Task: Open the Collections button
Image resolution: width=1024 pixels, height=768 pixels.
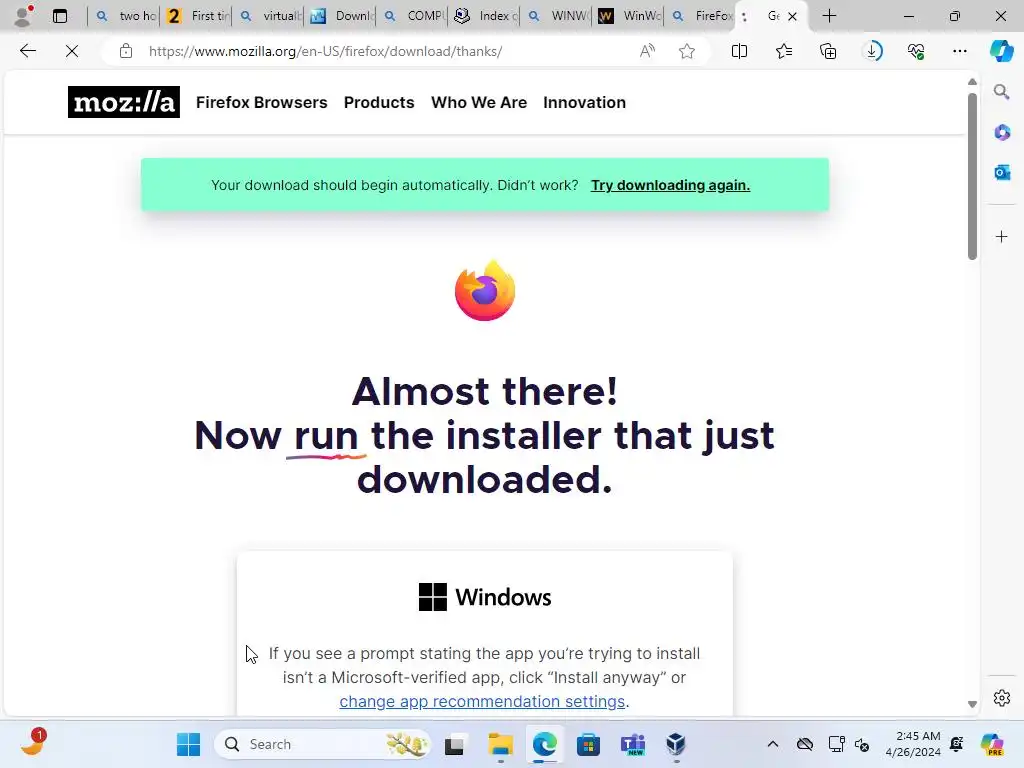Action: click(828, 51)
